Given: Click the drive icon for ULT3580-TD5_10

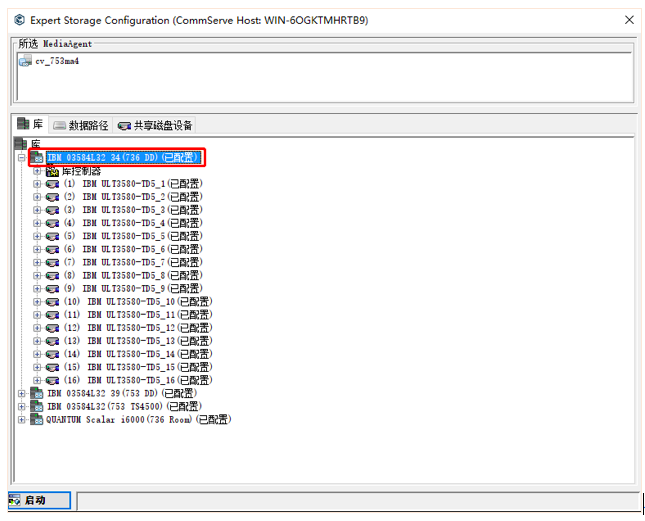Looking at the screenshot, I should tap(52, 302).
